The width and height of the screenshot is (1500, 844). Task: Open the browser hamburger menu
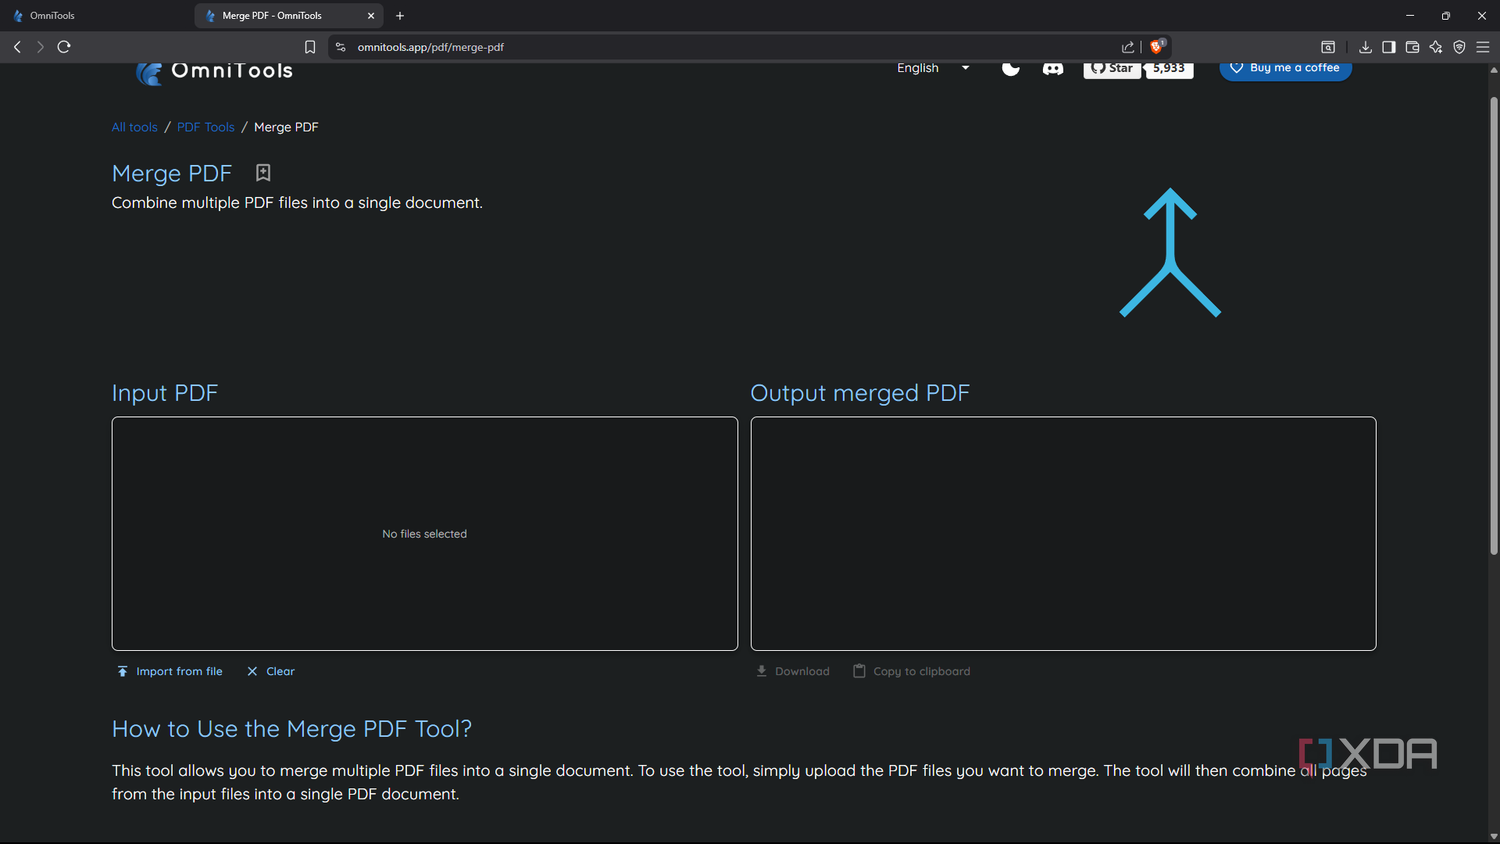(1483, 47)
